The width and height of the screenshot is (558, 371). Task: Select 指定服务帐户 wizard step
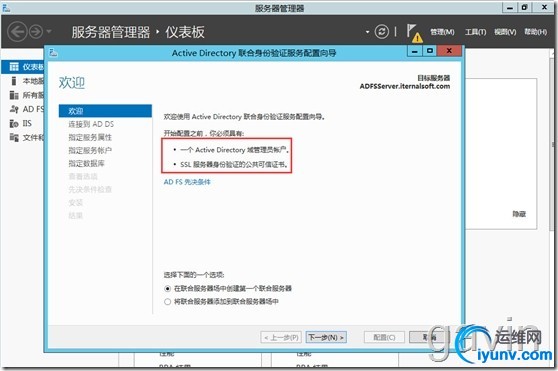(x=90, y=150)
